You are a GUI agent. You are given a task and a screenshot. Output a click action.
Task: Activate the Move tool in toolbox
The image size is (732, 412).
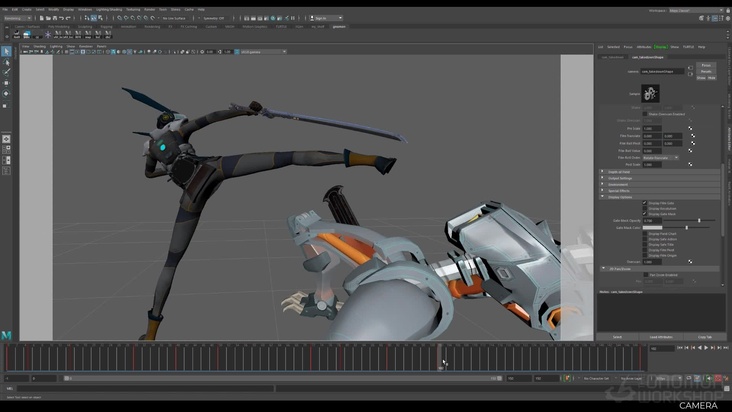click(6, 82)
